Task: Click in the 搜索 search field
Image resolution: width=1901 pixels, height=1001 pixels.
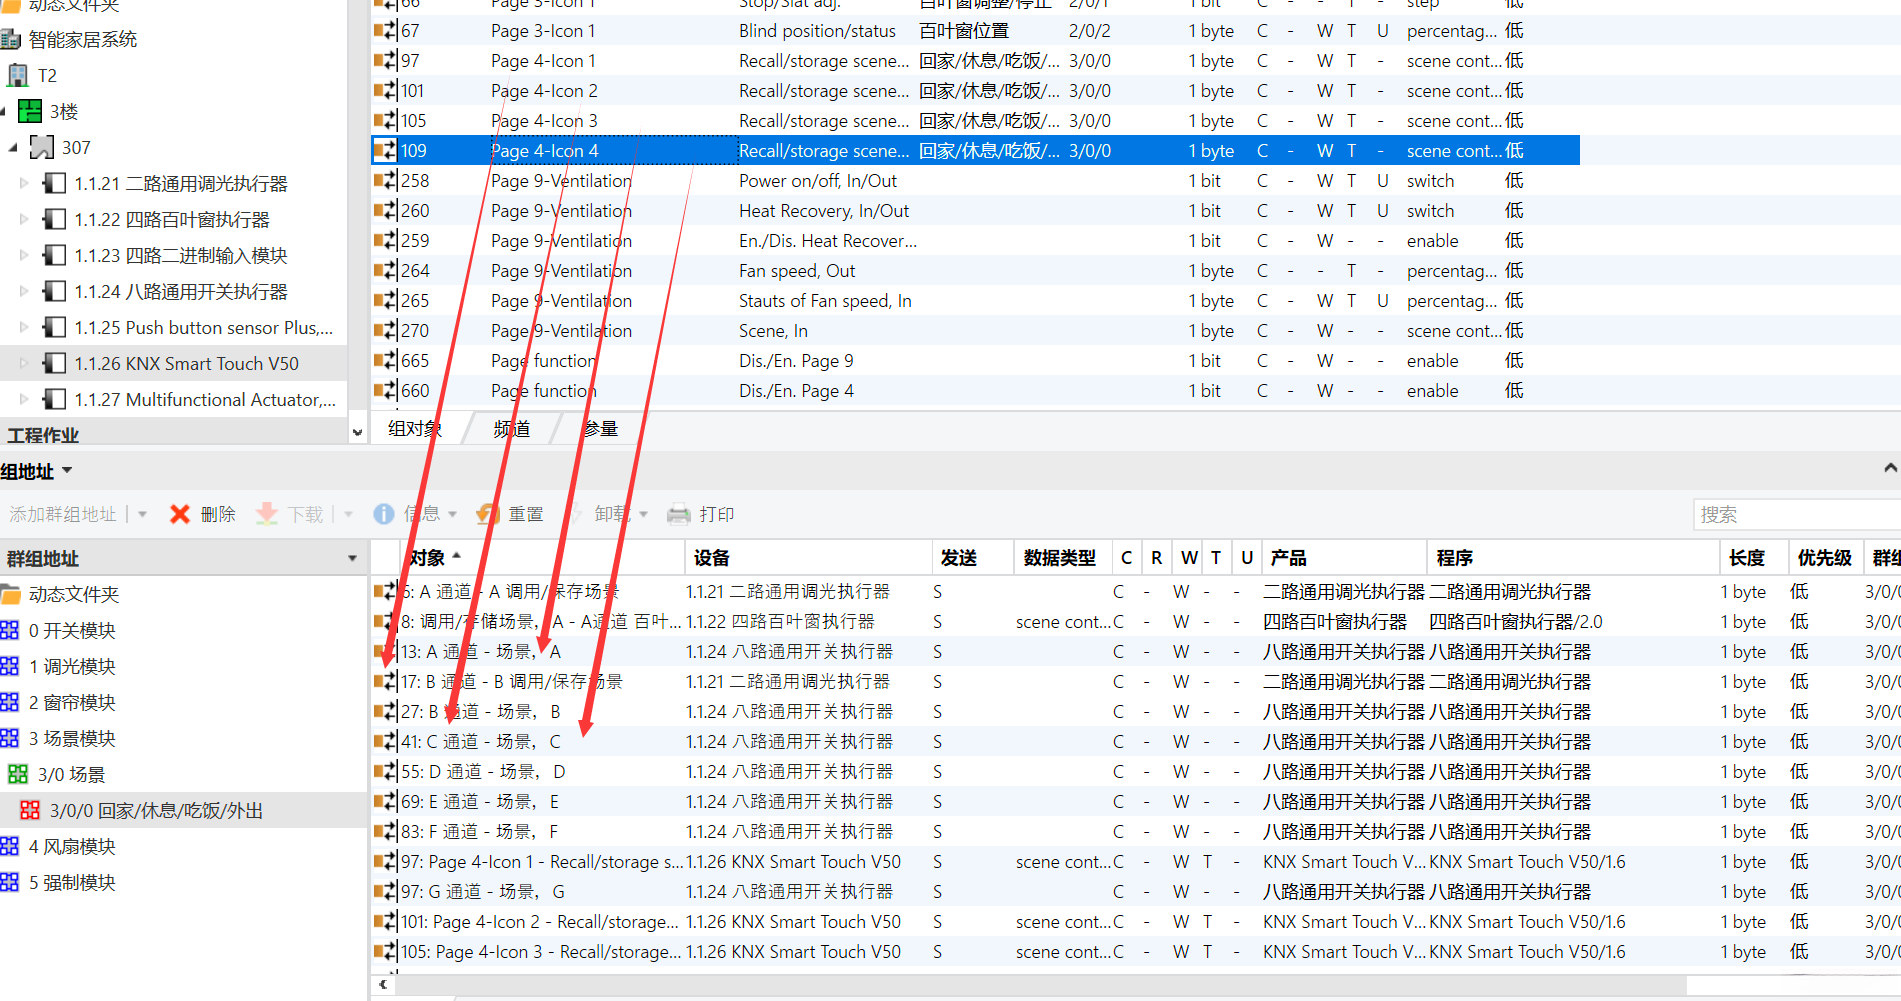Action: coord(1796,514)
